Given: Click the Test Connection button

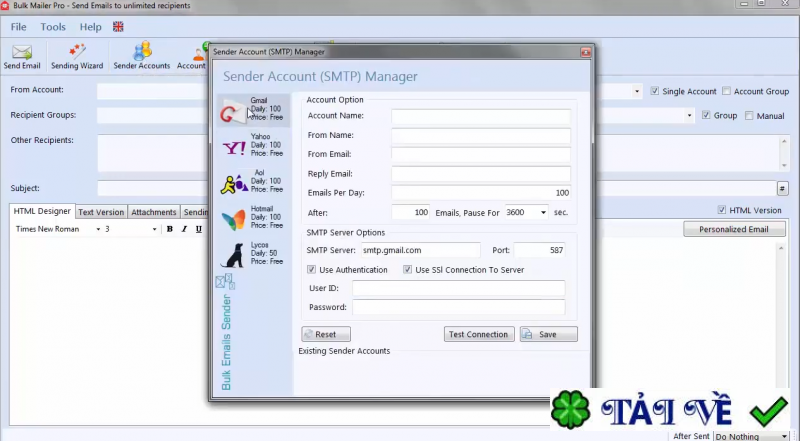Looking at the screenshot, I should [479, 334].
